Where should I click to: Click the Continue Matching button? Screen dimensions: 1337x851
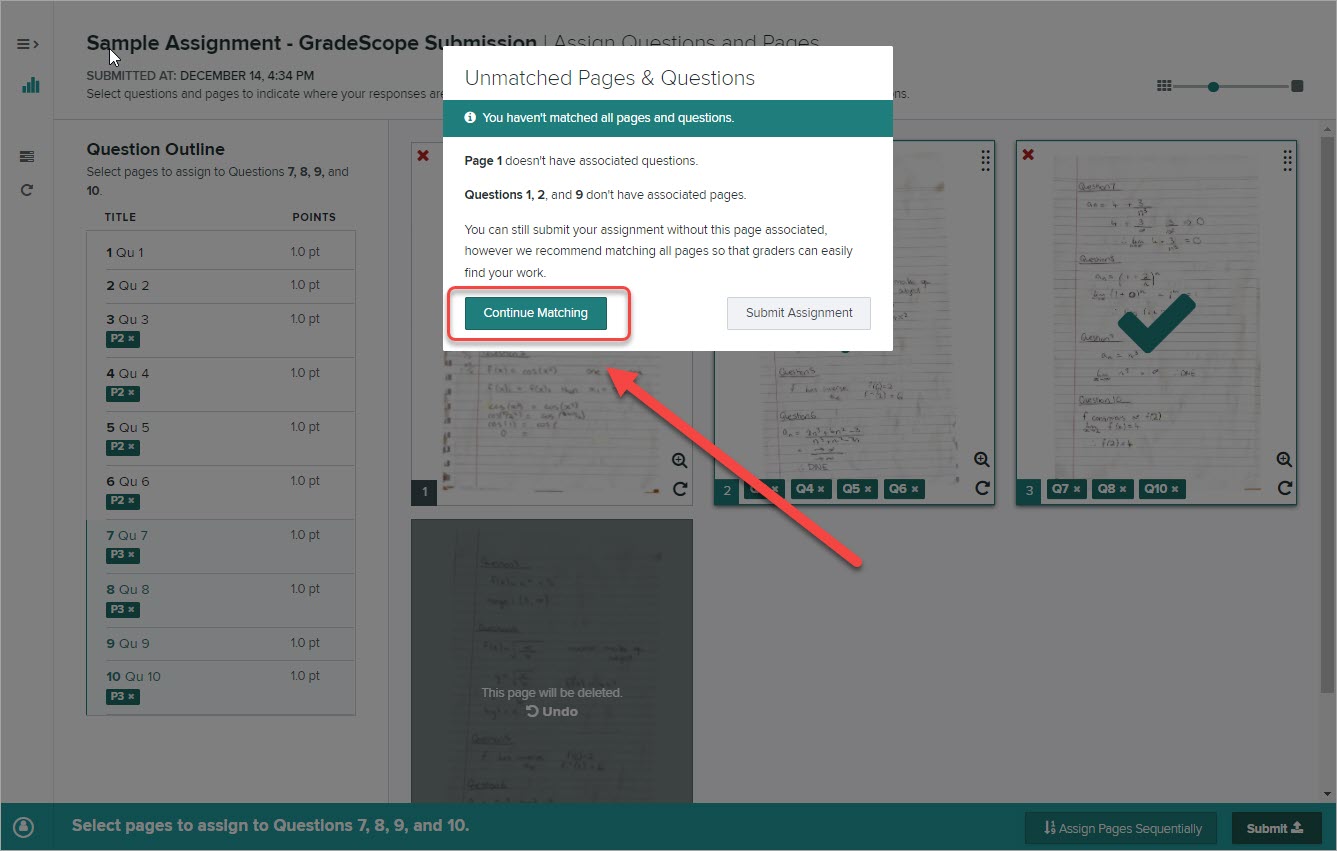(x=536, y=313)
